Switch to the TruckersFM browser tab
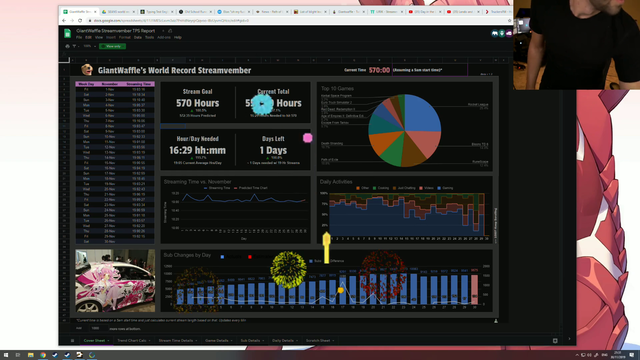Viewport: 640px width, 360px height. (497, 12)
